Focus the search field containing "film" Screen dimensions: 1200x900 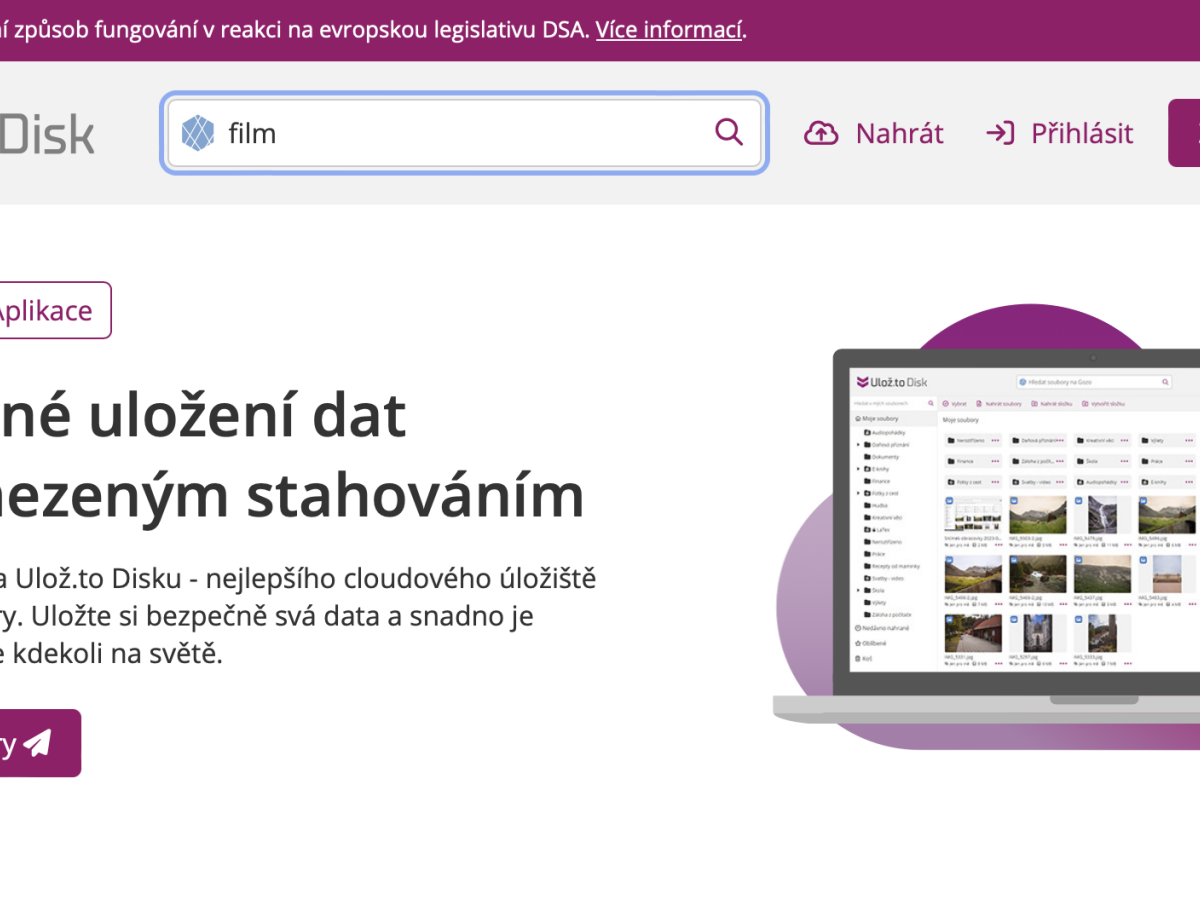point(464,133)
